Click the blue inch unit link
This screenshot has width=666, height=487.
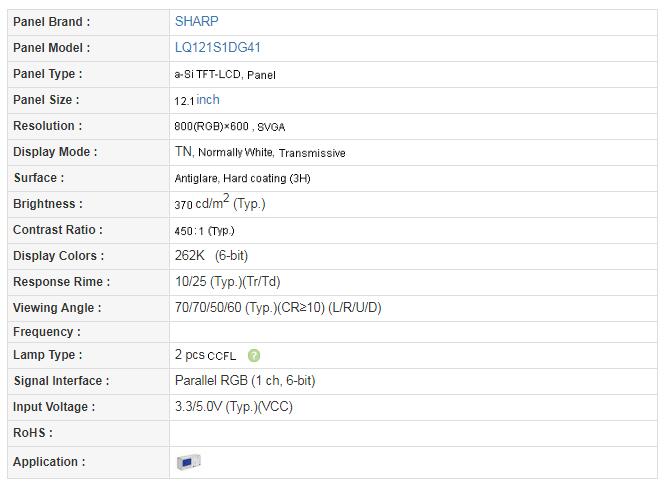click(208, 100)
